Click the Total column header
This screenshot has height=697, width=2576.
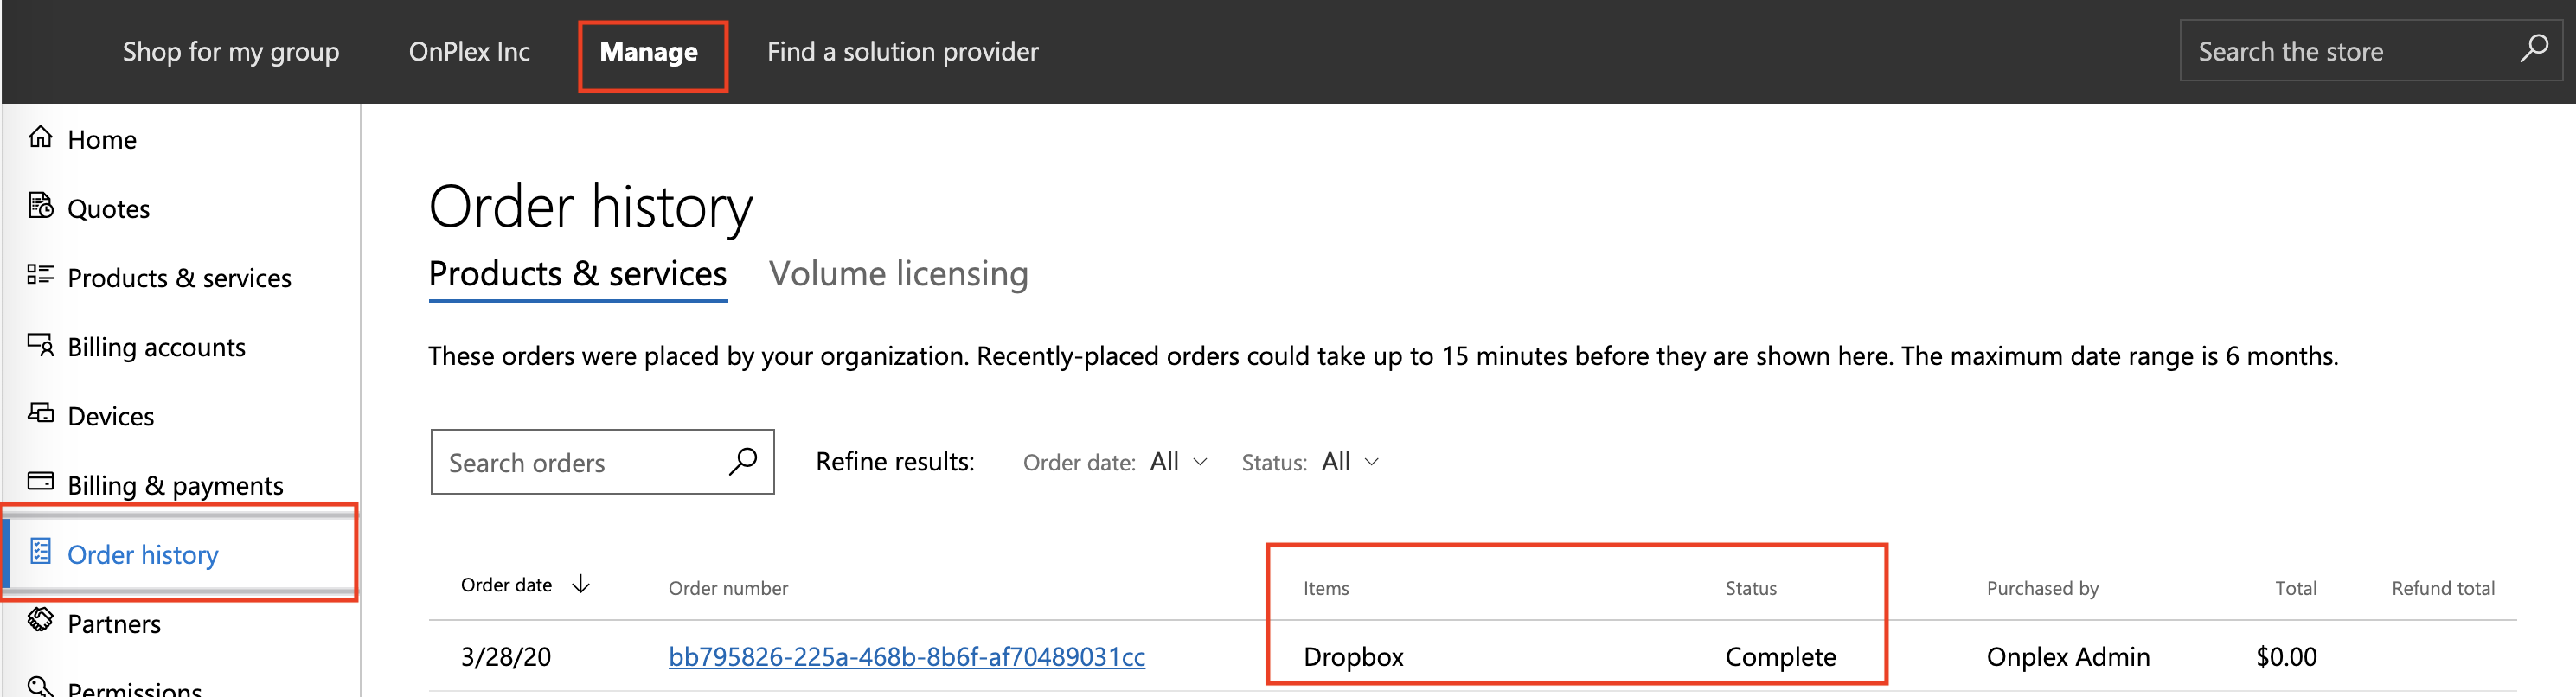click(2295, 588)
